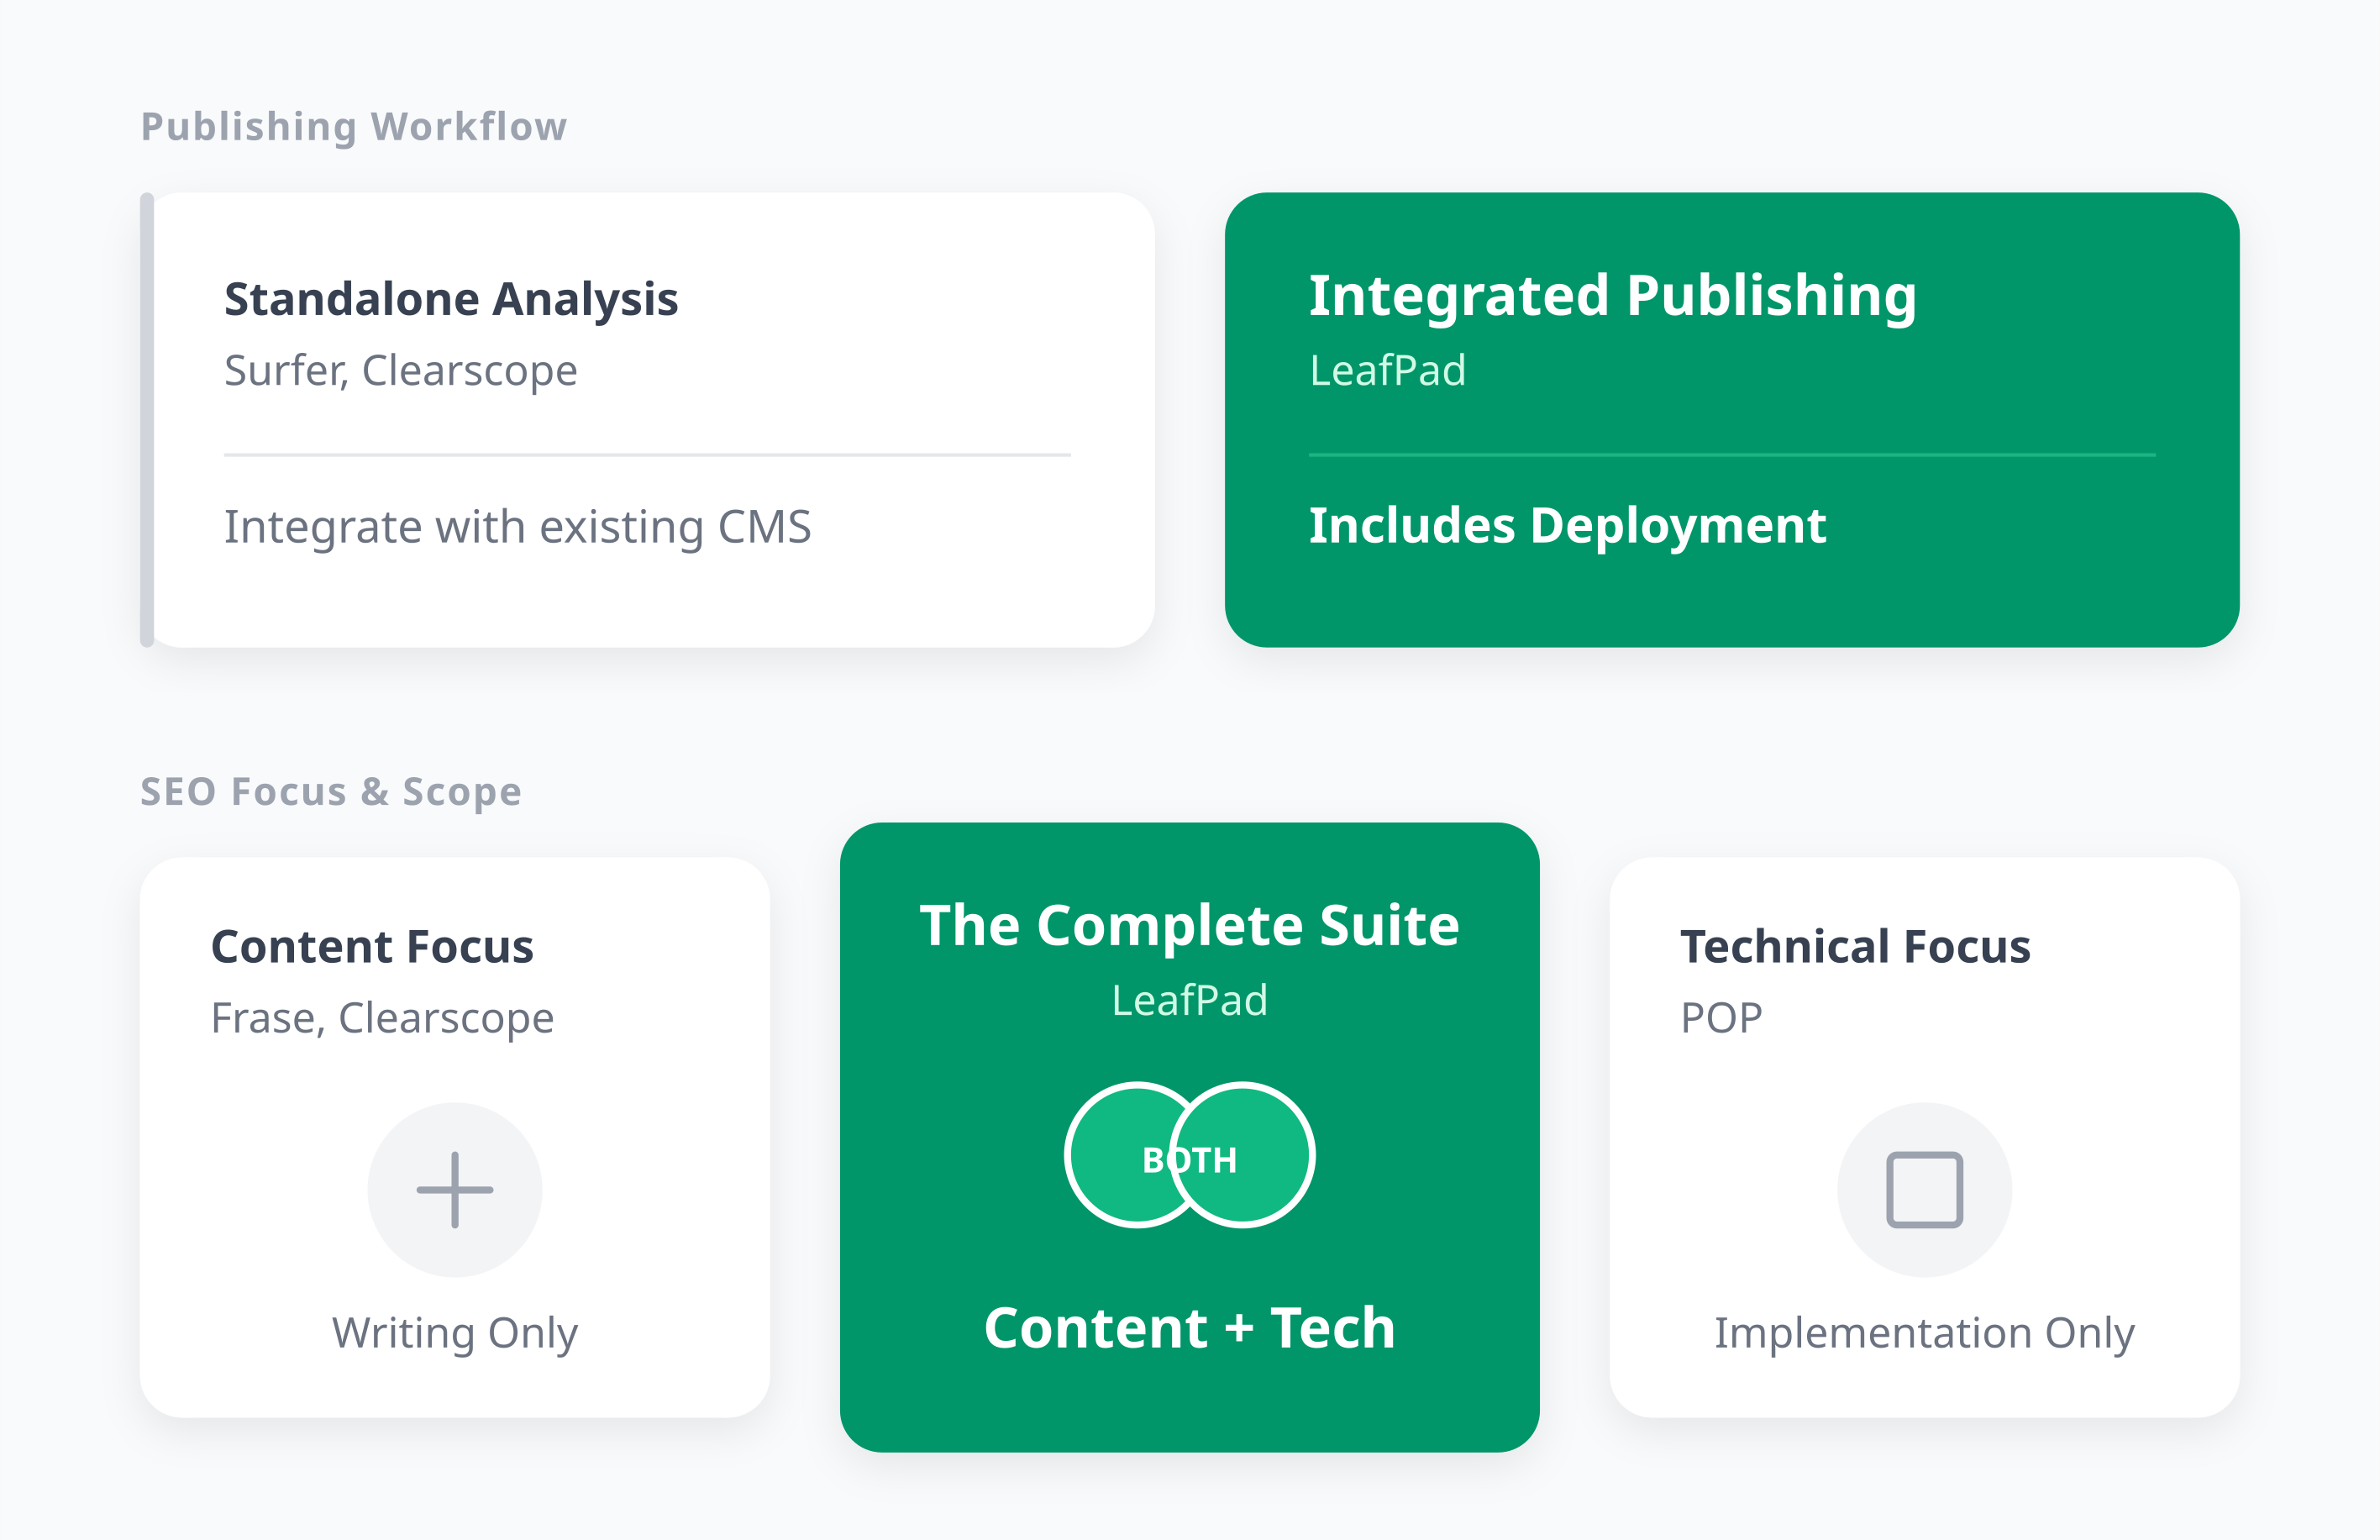Screen dimensions: 2380x1540
Task: Click Includes Deployment text
Action: tap(1567, 526)
